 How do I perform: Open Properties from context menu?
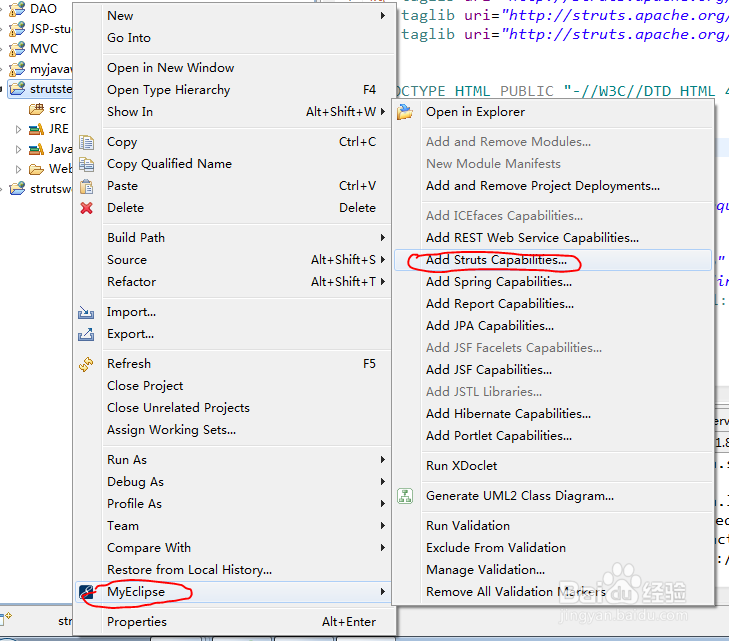pos(234,622)
